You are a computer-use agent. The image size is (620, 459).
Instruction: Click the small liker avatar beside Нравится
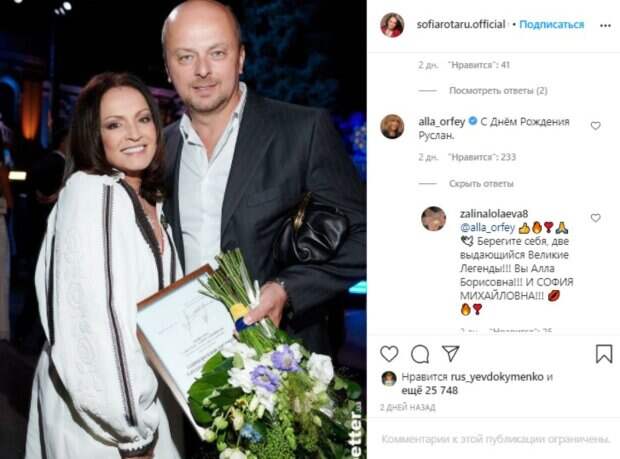(389, 379)
